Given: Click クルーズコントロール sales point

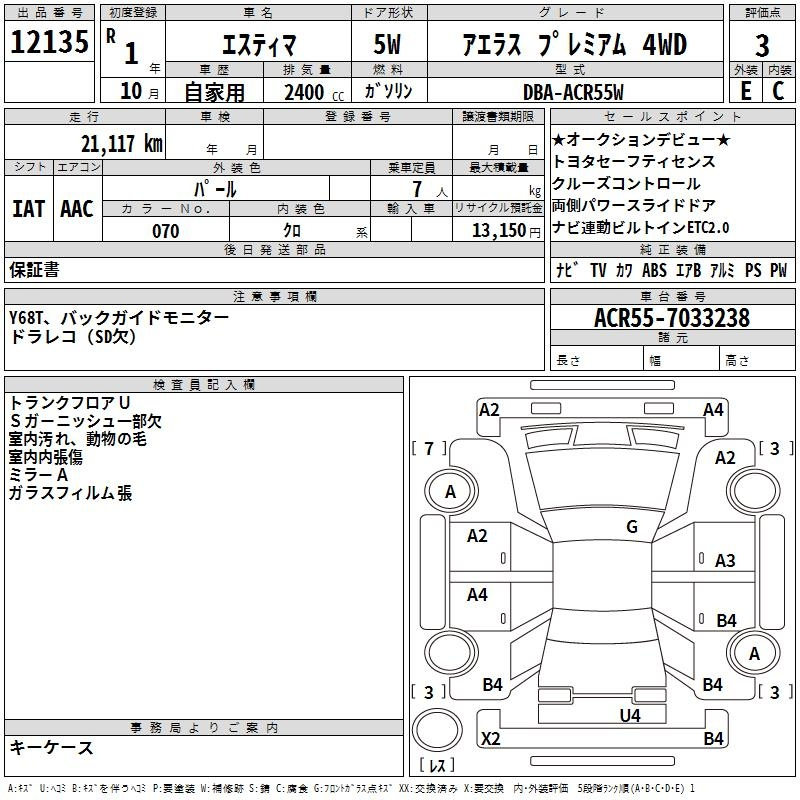Looking at the screenshot, I should [x=627, y=183].
